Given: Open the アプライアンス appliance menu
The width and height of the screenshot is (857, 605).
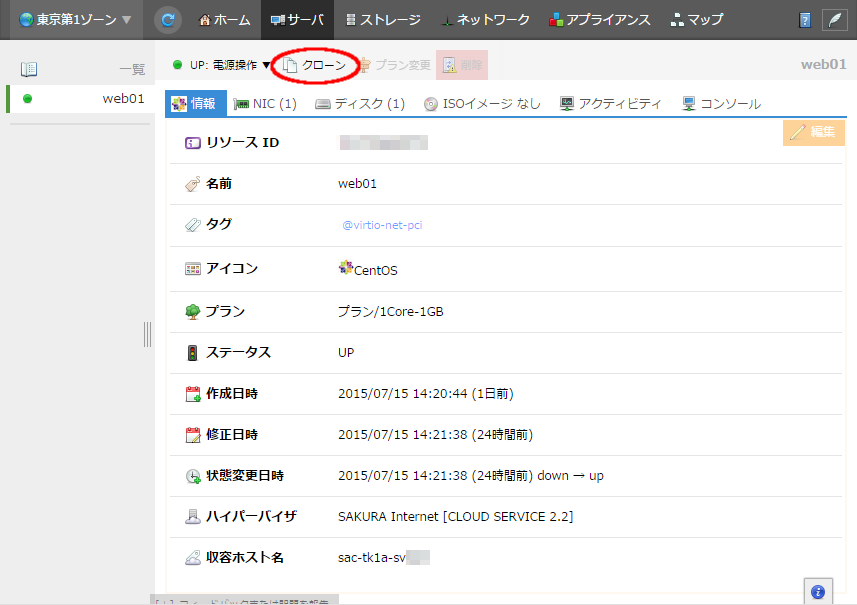Looking at the screenshot, I should (x=599, y=20).
